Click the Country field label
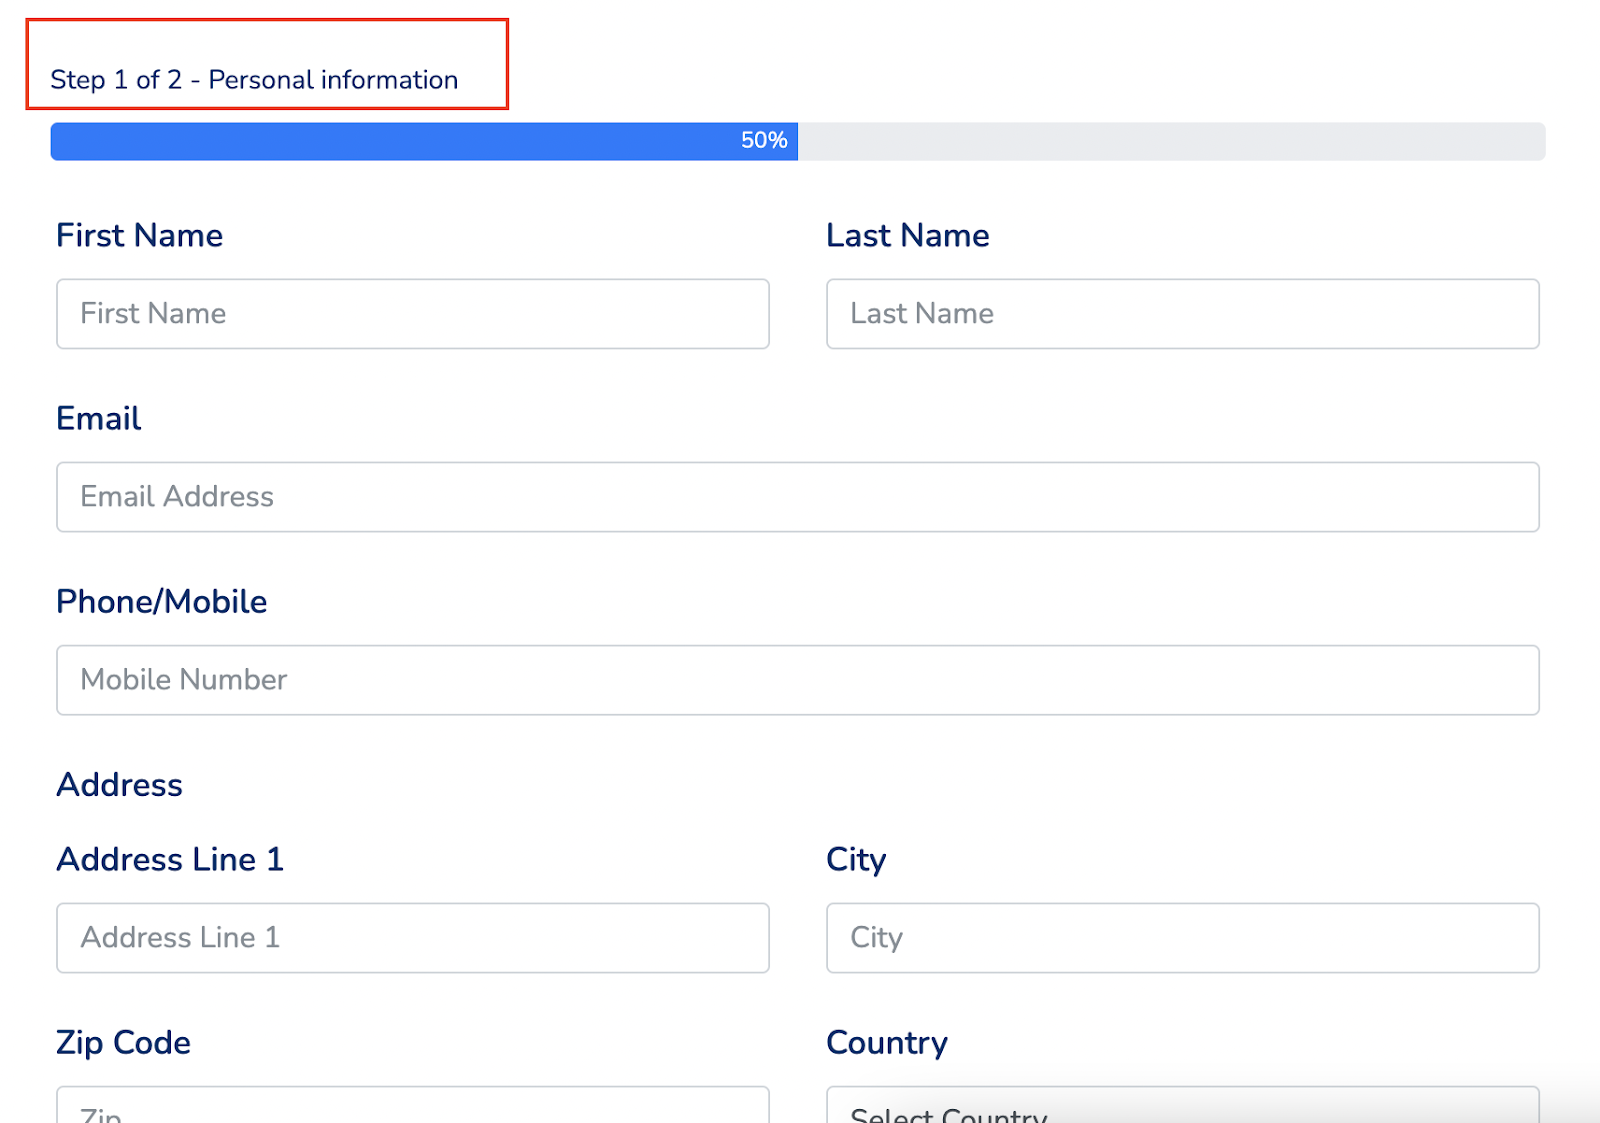The width and height of the screenshot is (1600, 1123). (x=887, y=1043)
